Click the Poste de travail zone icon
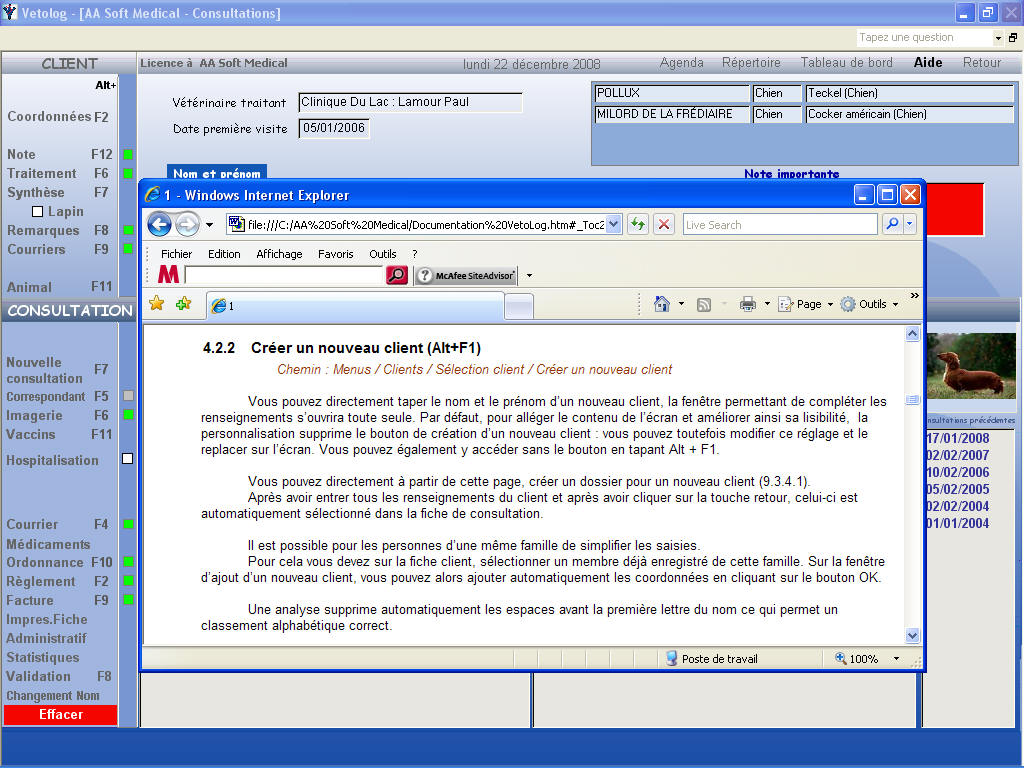The width and height of the screenshot is (1024, 768). coord(671,658)
